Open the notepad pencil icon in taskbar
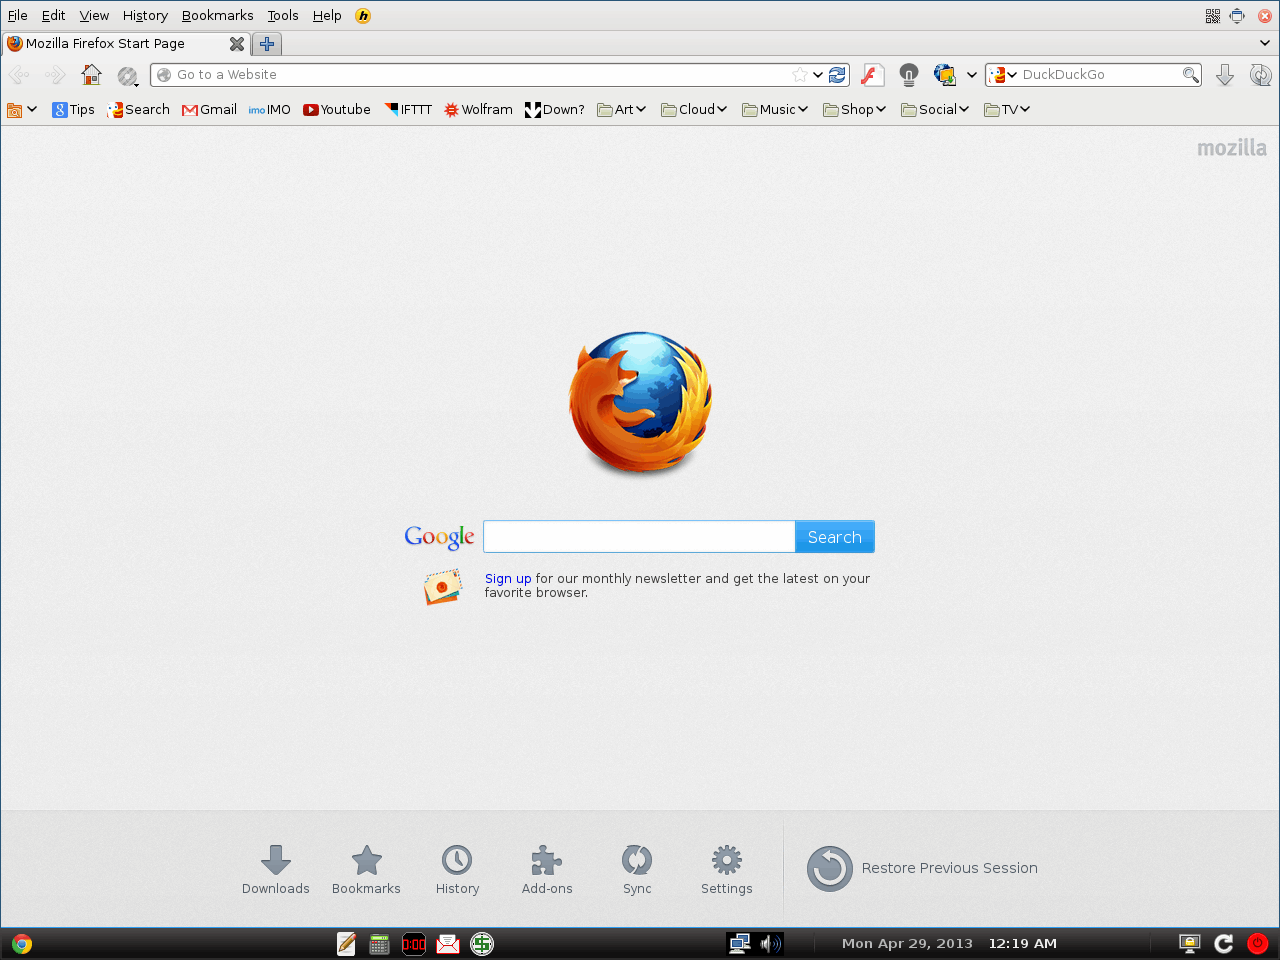Screen dimensions: 1280x960 coord(346,943)
